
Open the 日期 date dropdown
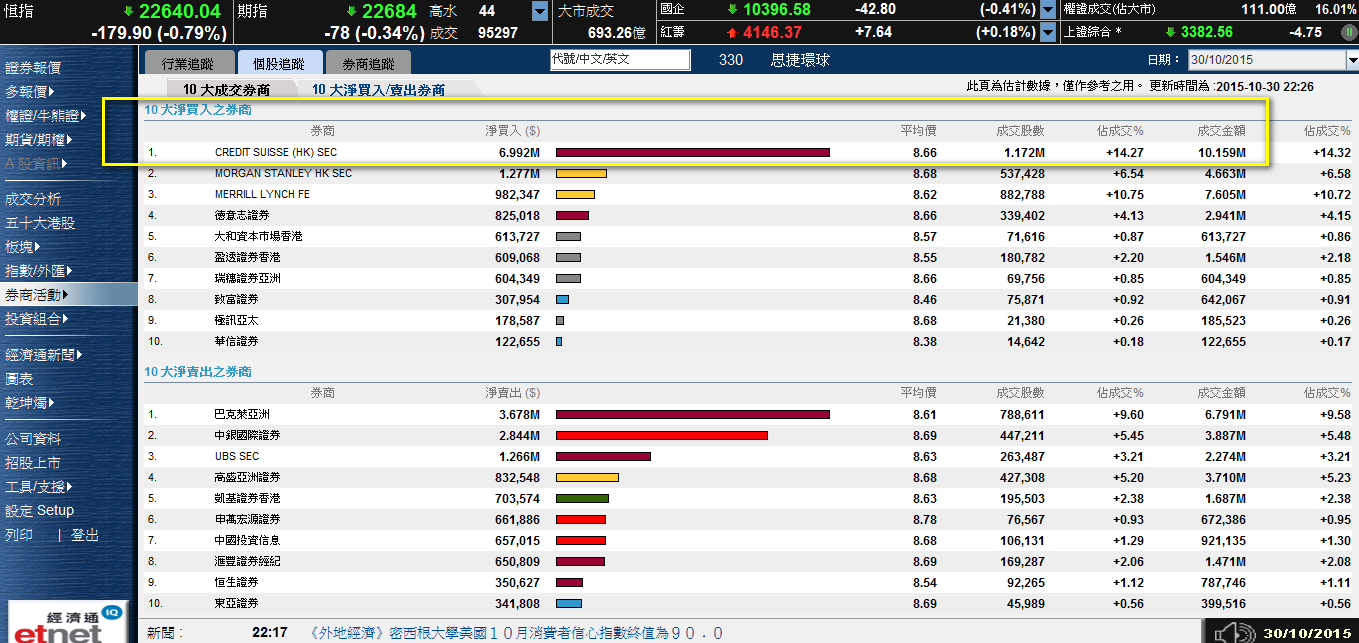pyautogui.click(x=1351, y=60)
